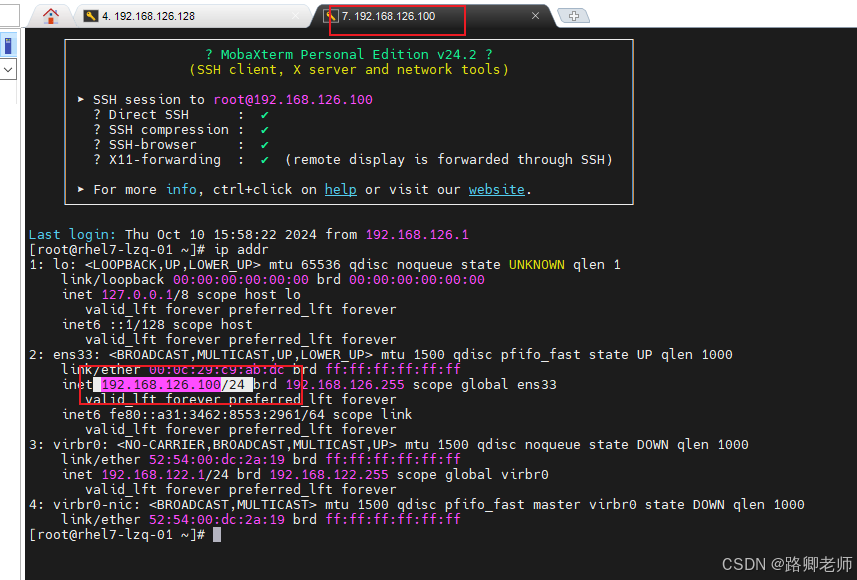
Task: Click the highlighted 192.168.126.100/24 address
Action: (173, 384)
